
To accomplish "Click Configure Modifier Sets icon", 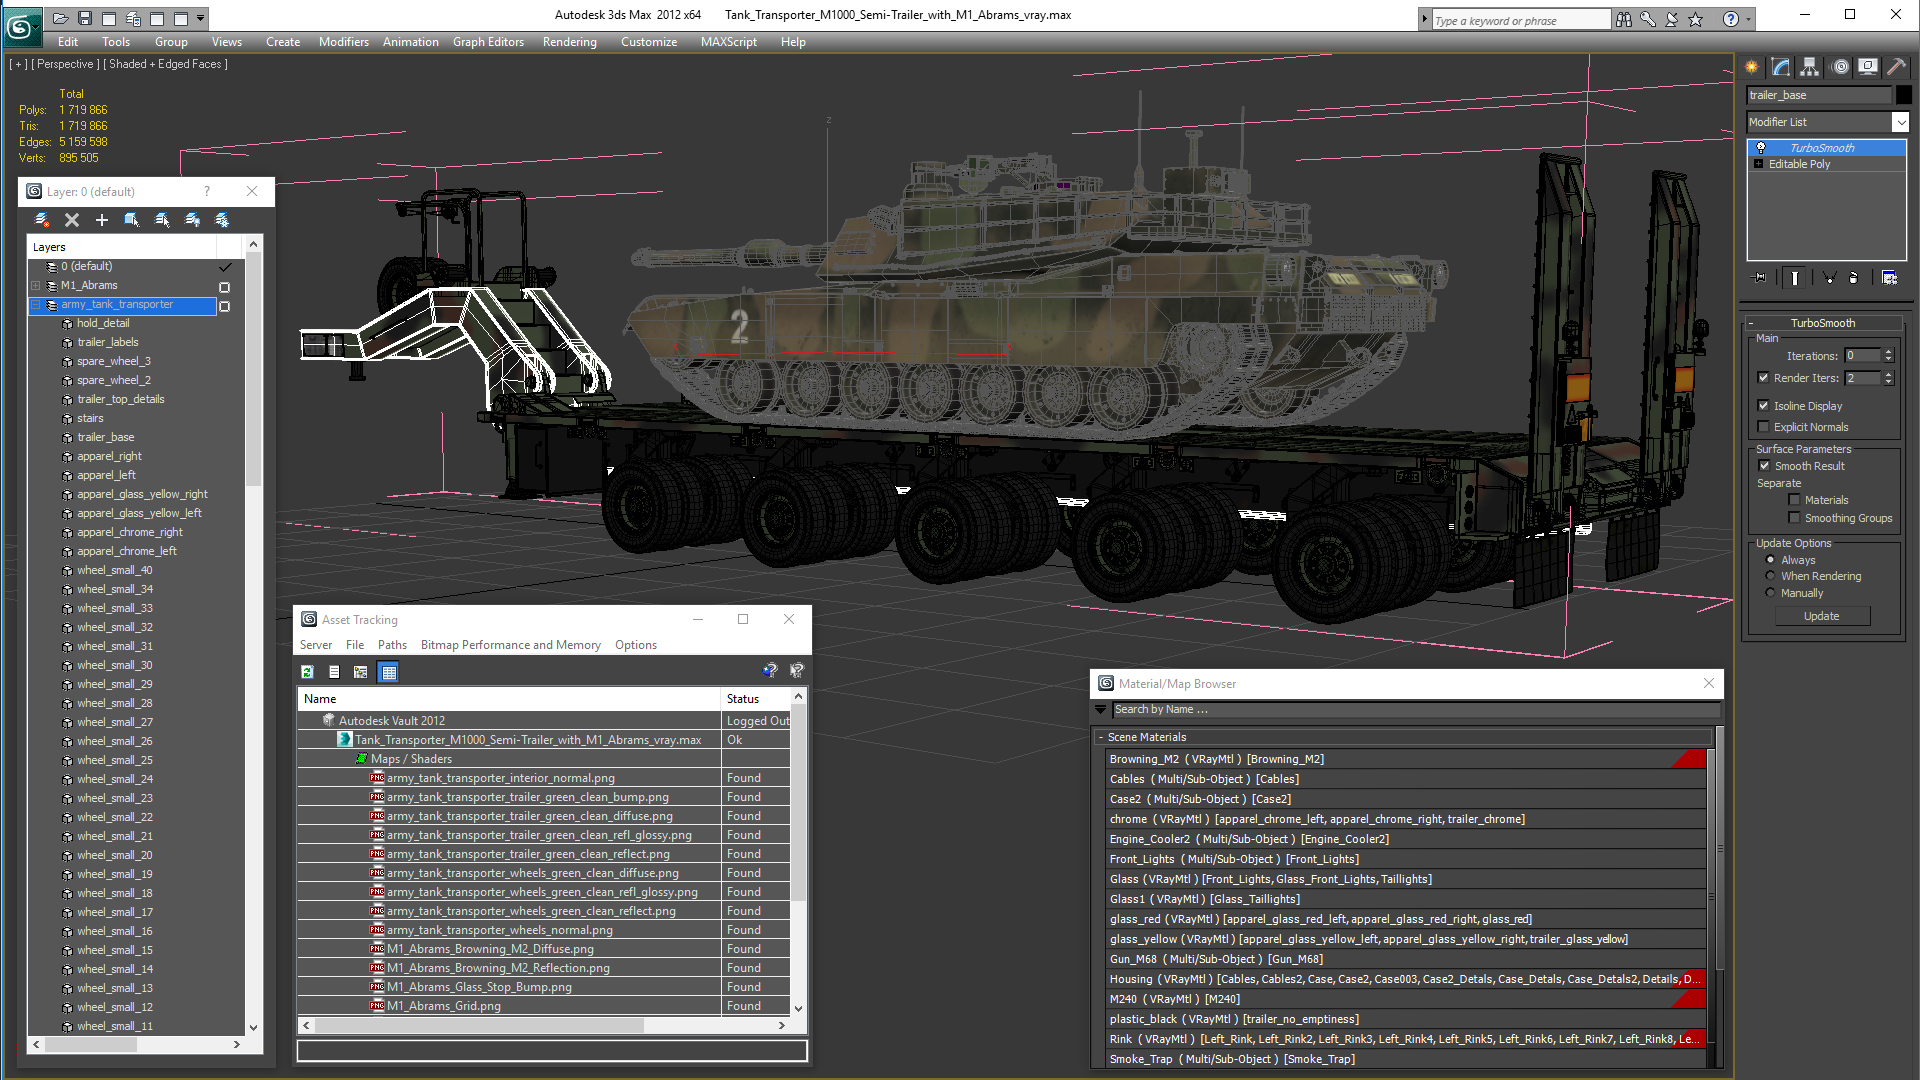I will click(x=1890, y=278).
